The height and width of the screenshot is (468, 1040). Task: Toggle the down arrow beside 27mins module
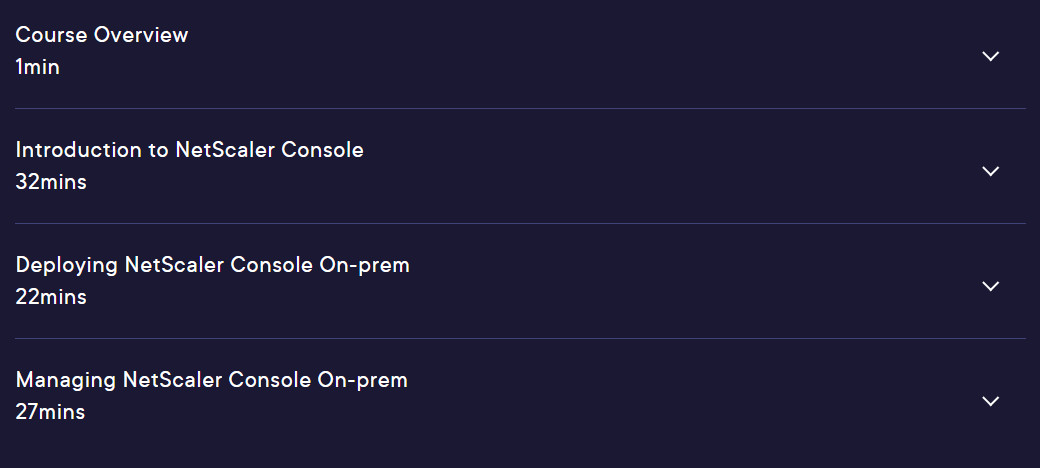(990, 401)
